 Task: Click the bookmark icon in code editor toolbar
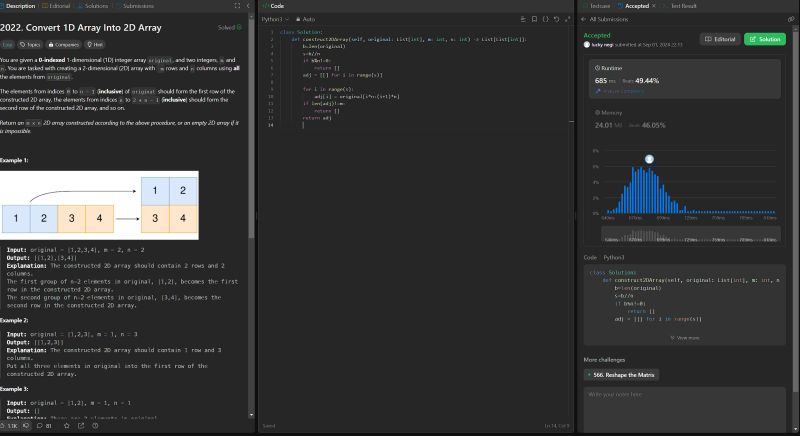pos(535,19)
